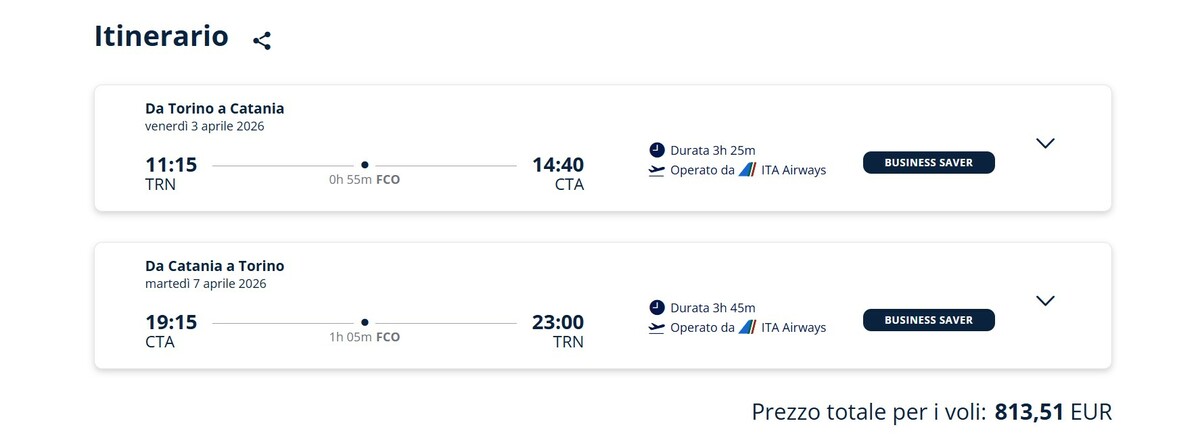Click the airplane icon on the outbound flight
1200x440 pixels.
click(x=656, y=170)
